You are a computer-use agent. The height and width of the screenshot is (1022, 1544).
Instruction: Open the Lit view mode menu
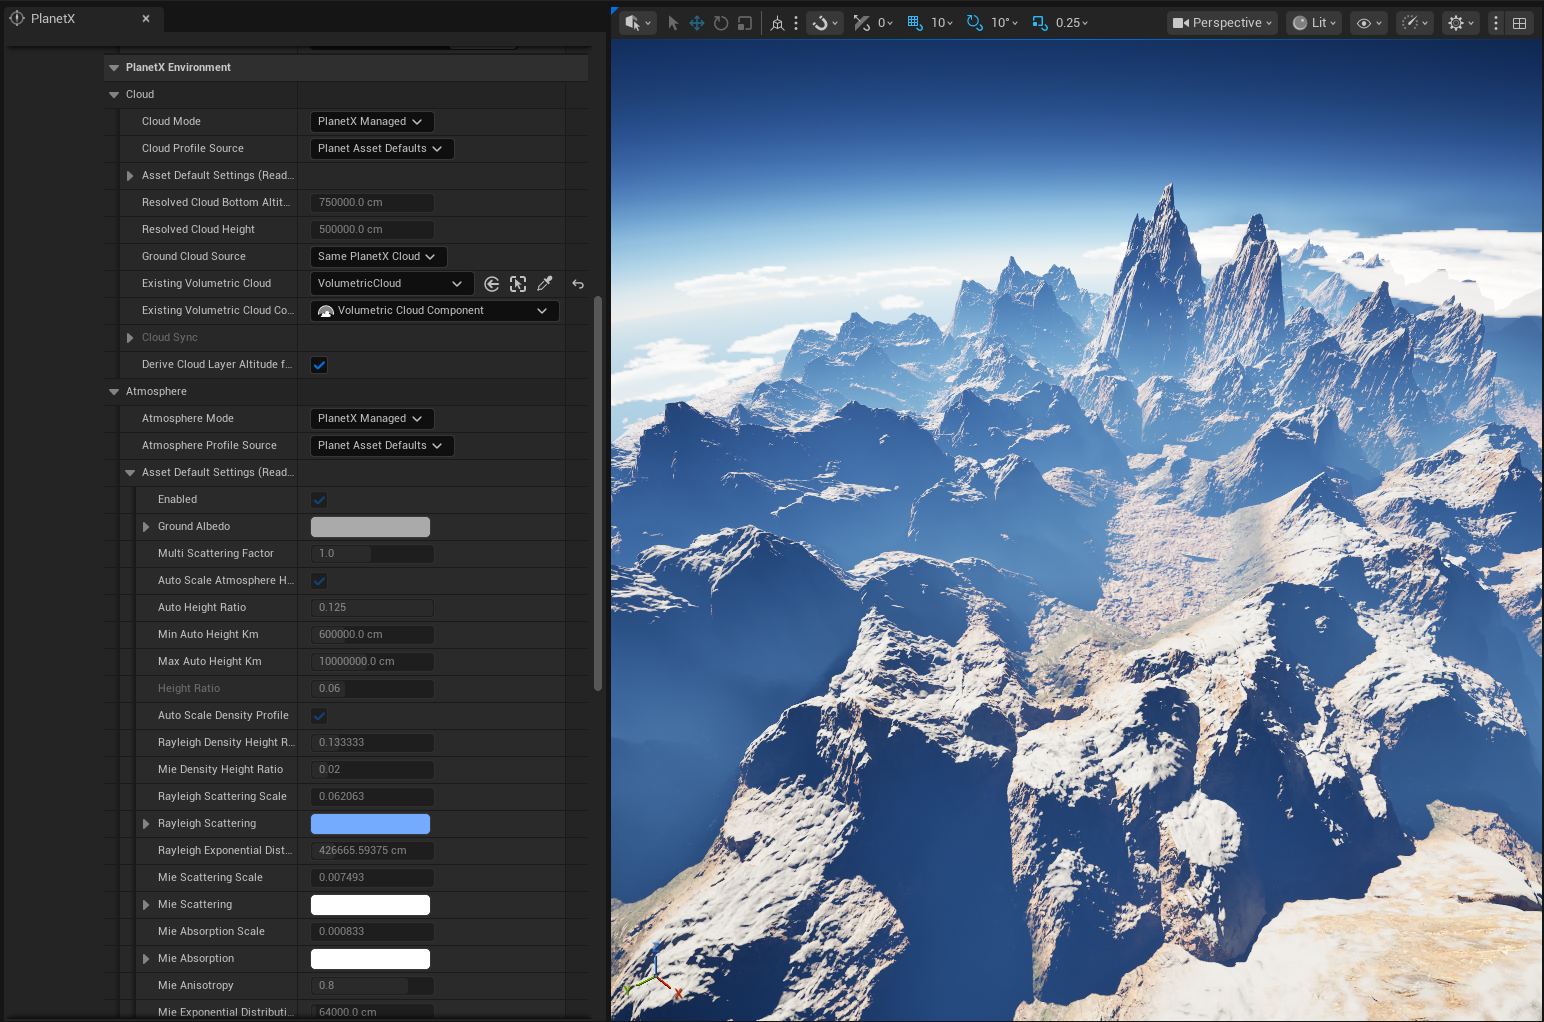(1314, 23)
